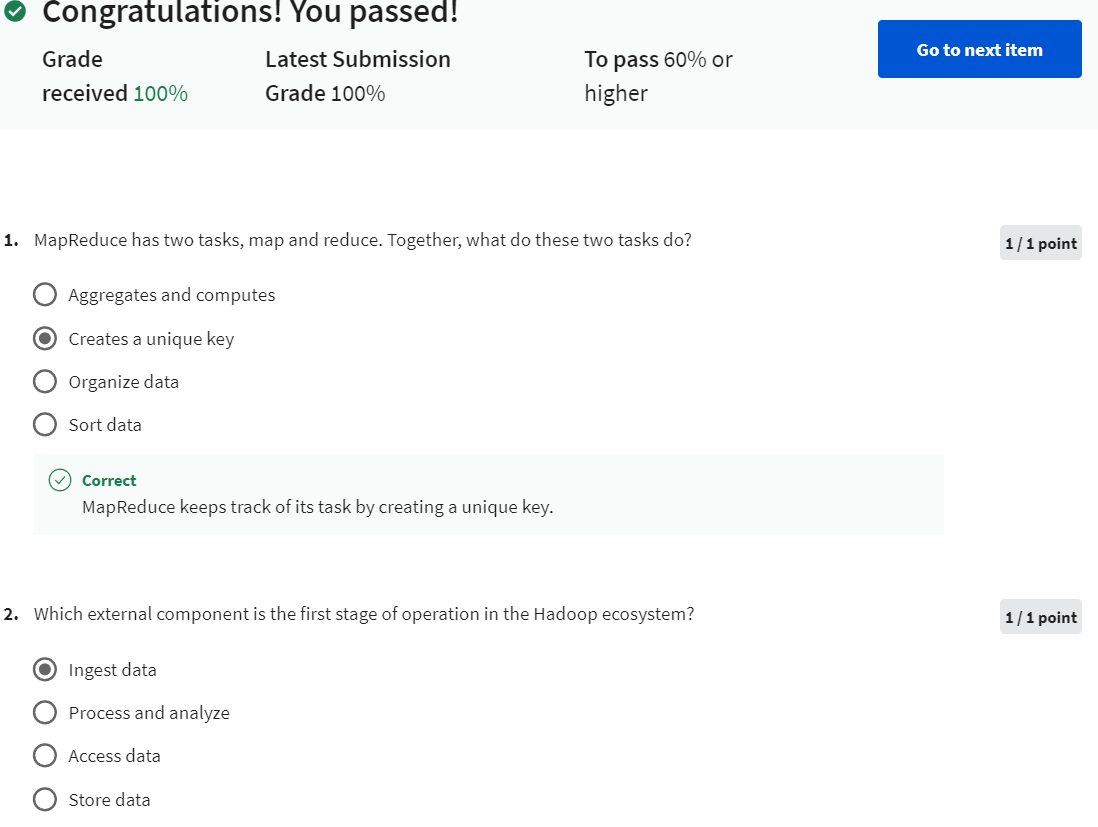Select the 'Access data' radio button
This screenshot has width=1098, height=827.
(45, 755)
